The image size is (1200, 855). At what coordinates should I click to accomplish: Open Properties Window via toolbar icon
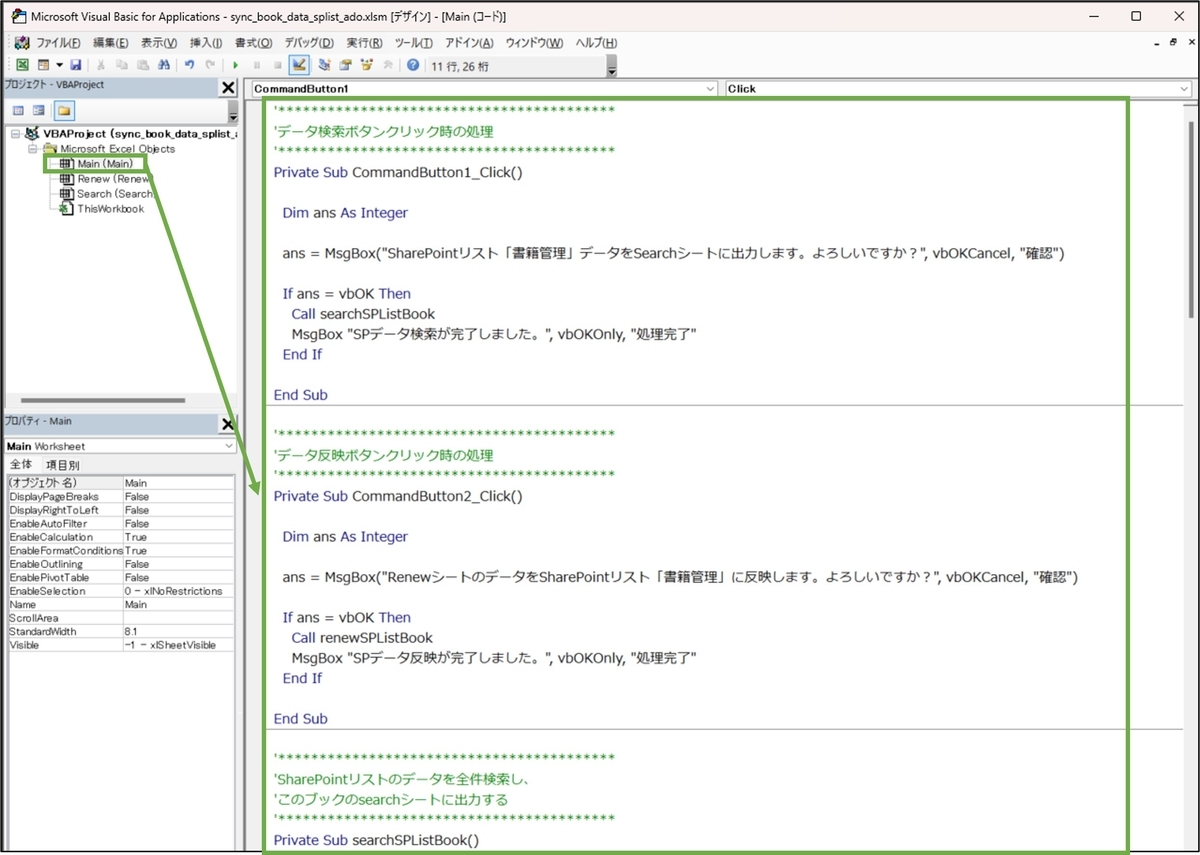pyautogui.click(x=345, y=65)
